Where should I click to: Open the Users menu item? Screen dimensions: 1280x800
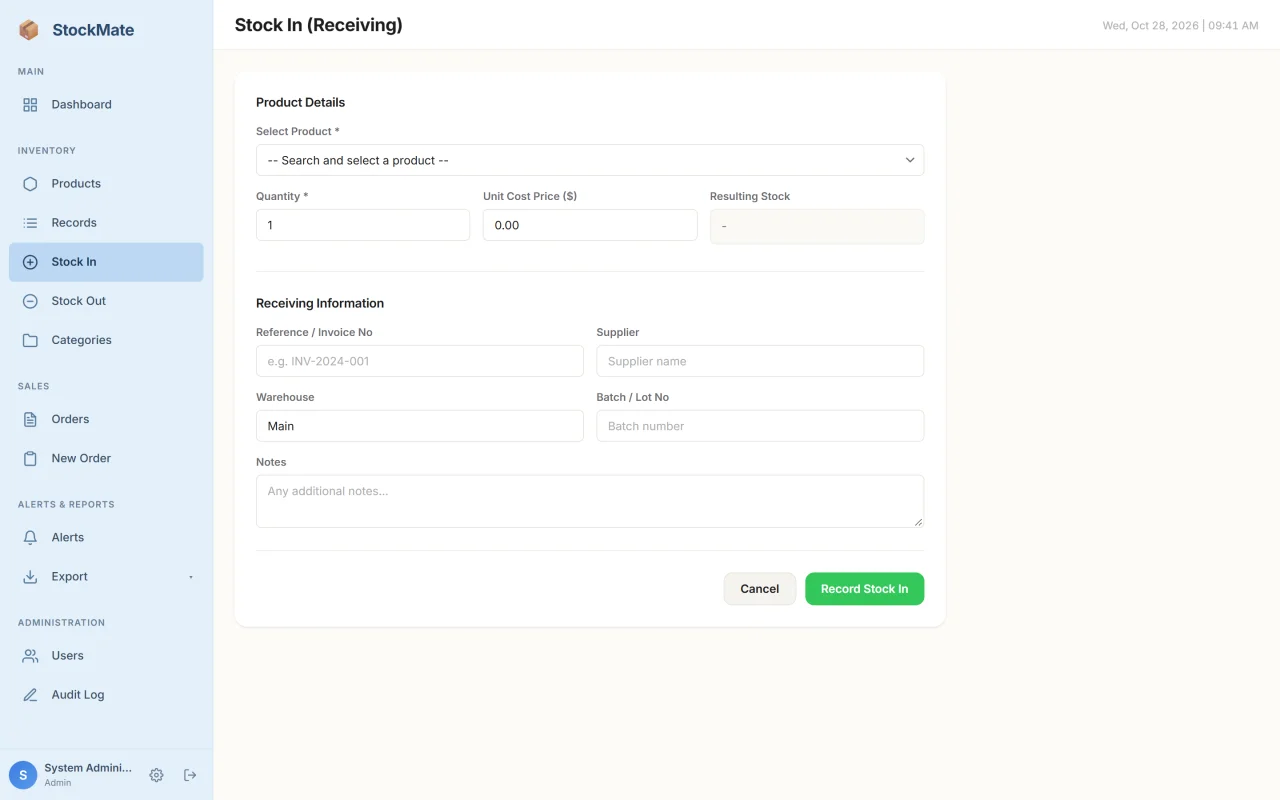106,655
